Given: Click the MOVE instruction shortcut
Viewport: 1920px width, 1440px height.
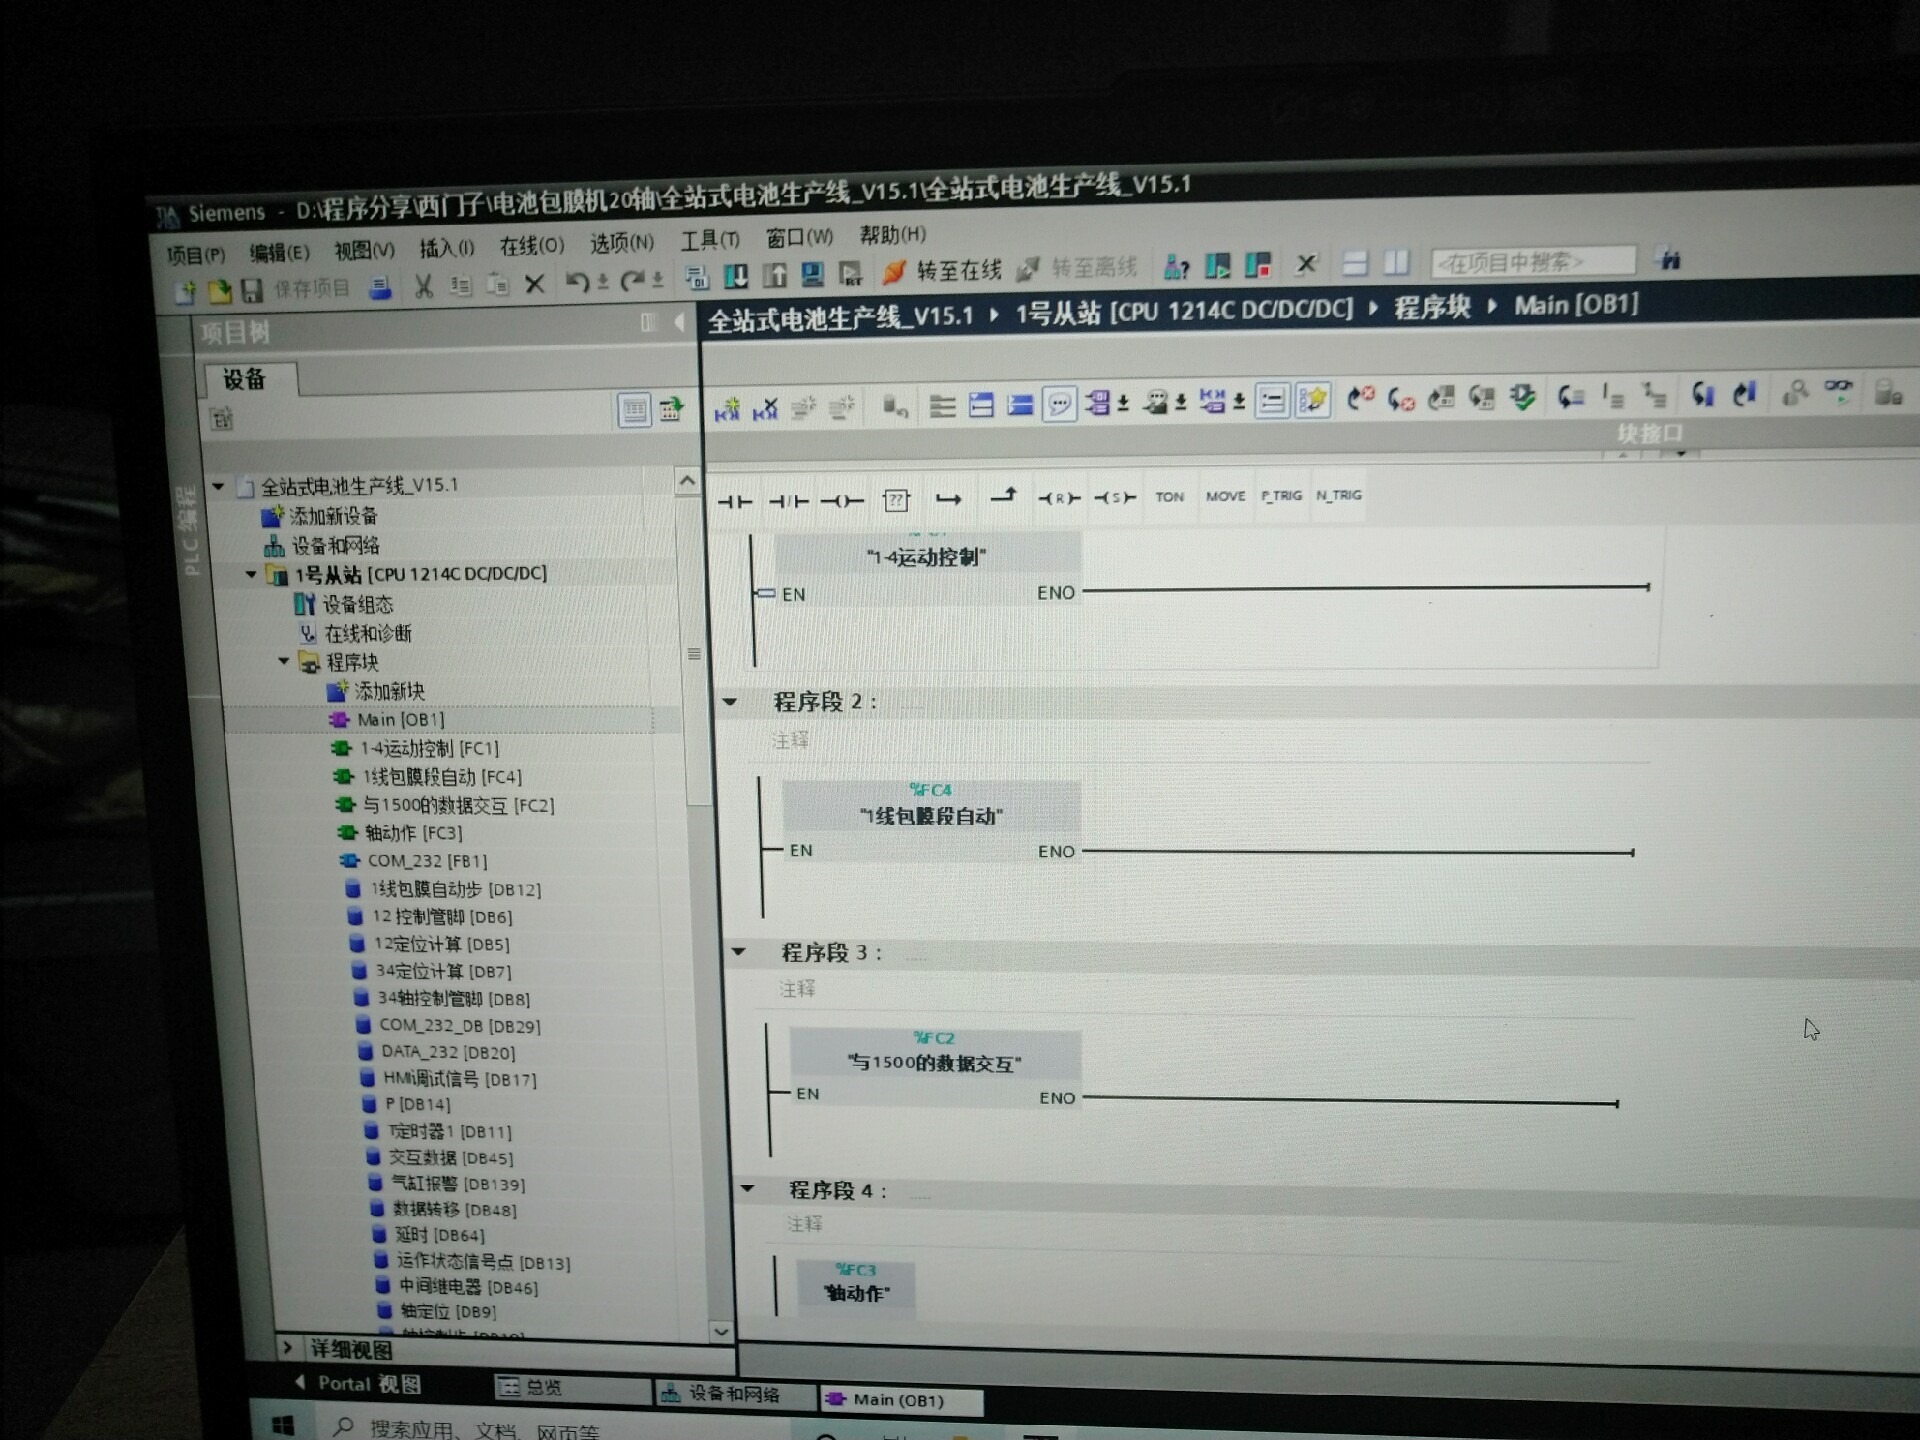Looking at the screenshot, I should pyautogui.click(x=1225, y=496).
